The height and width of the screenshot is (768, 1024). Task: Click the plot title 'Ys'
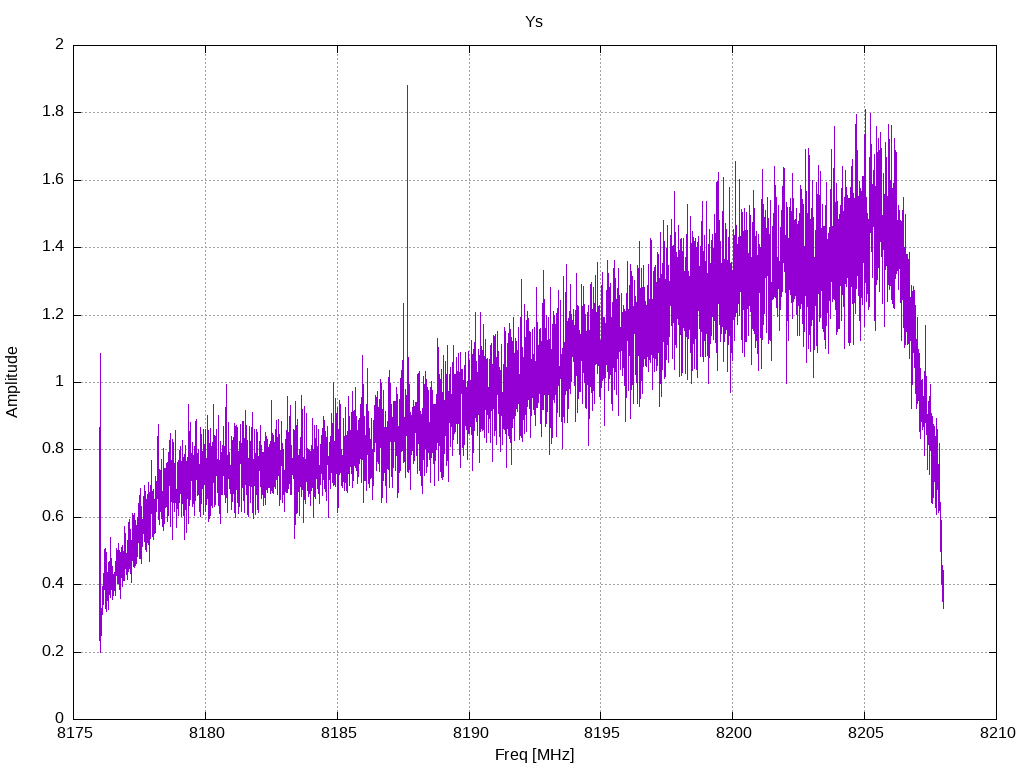pos(534,22)
